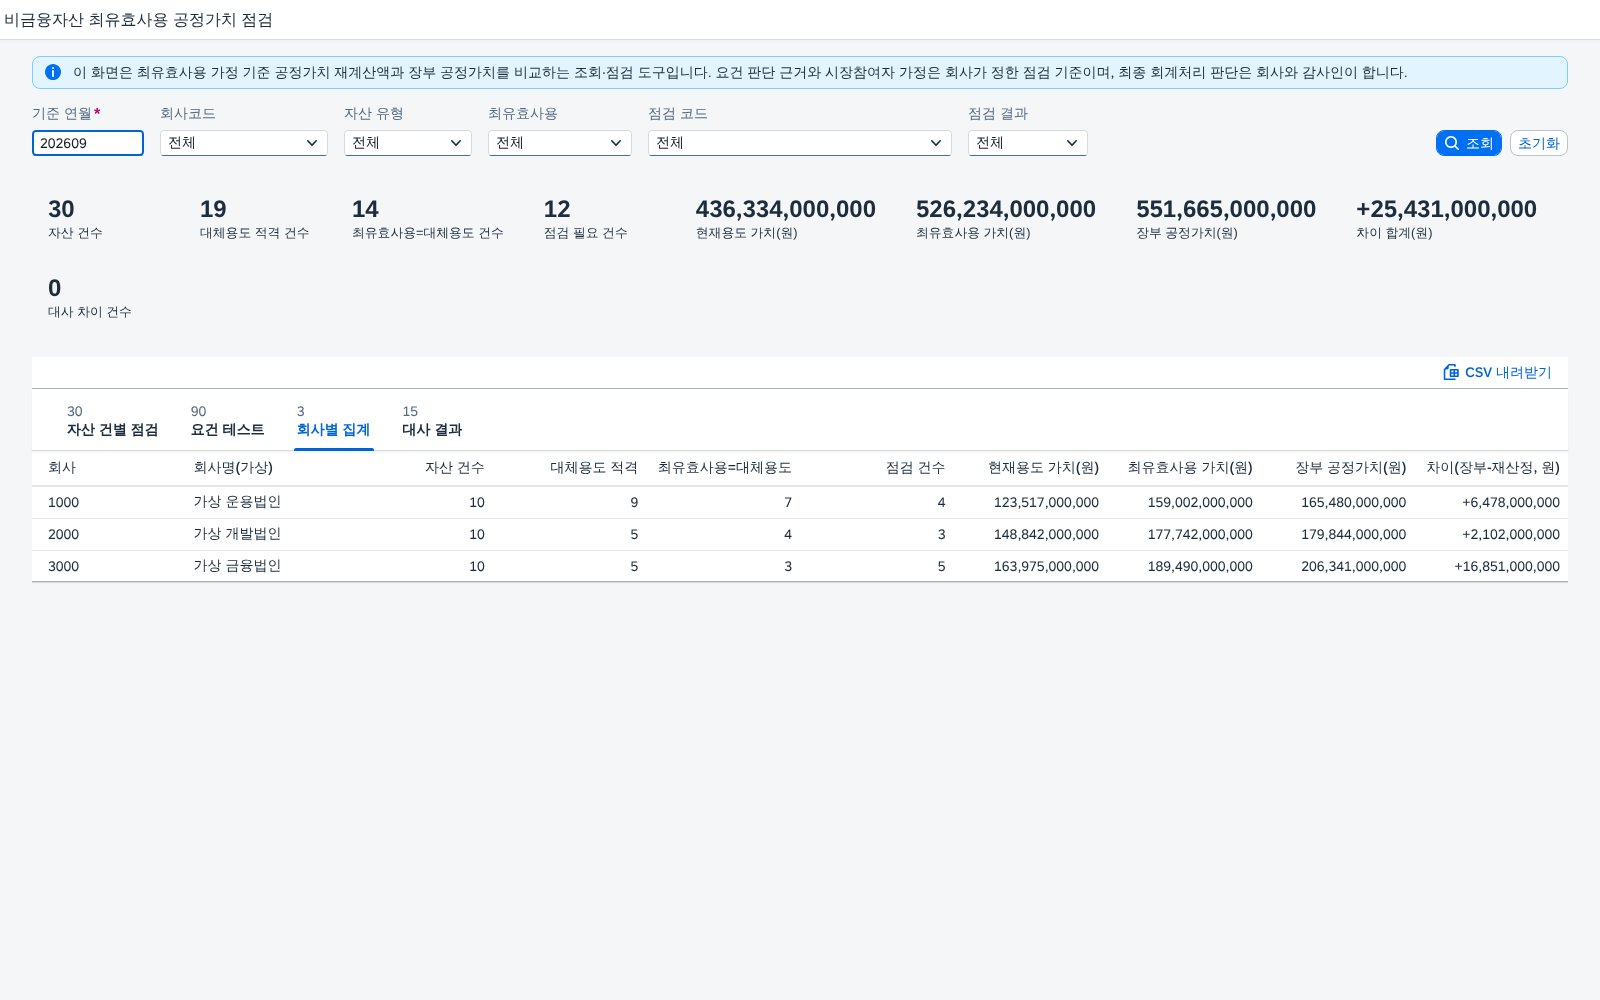
Task: Click the 자산 건수 column header
Action: (x=455, y=468)
